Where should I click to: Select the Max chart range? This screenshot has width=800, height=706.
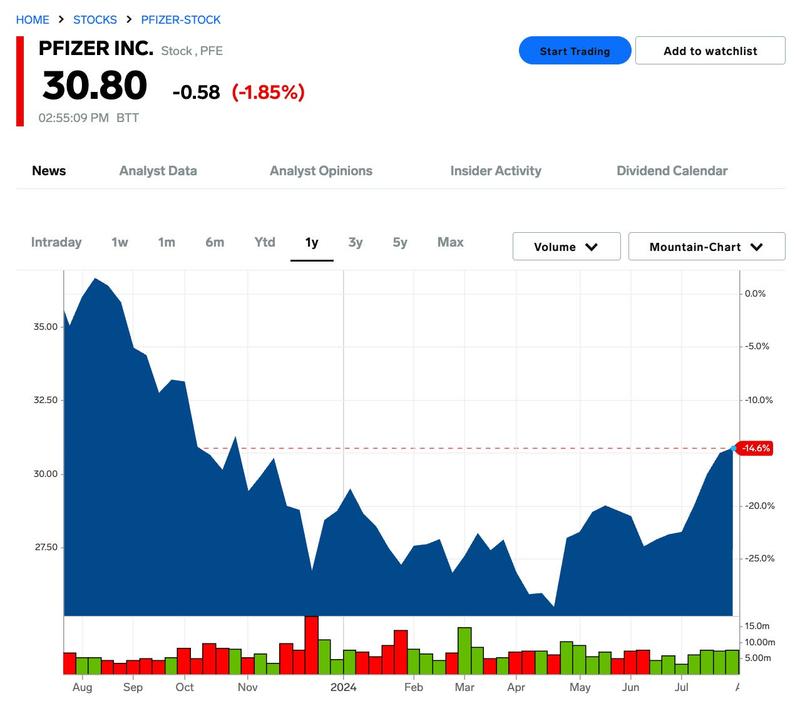pos(451,242)
